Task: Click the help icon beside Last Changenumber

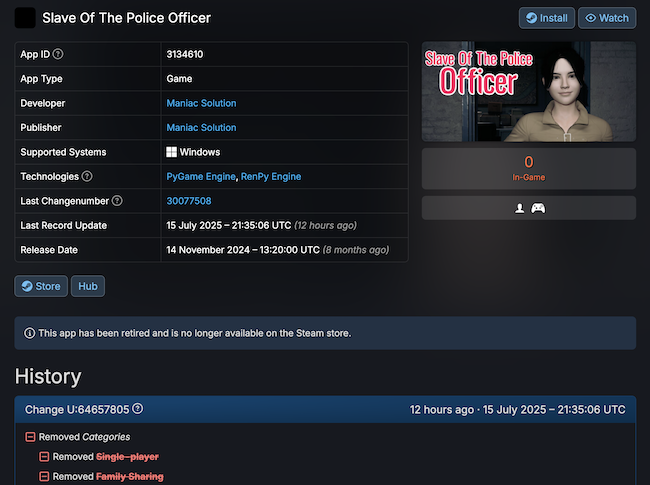Action: 117,201
